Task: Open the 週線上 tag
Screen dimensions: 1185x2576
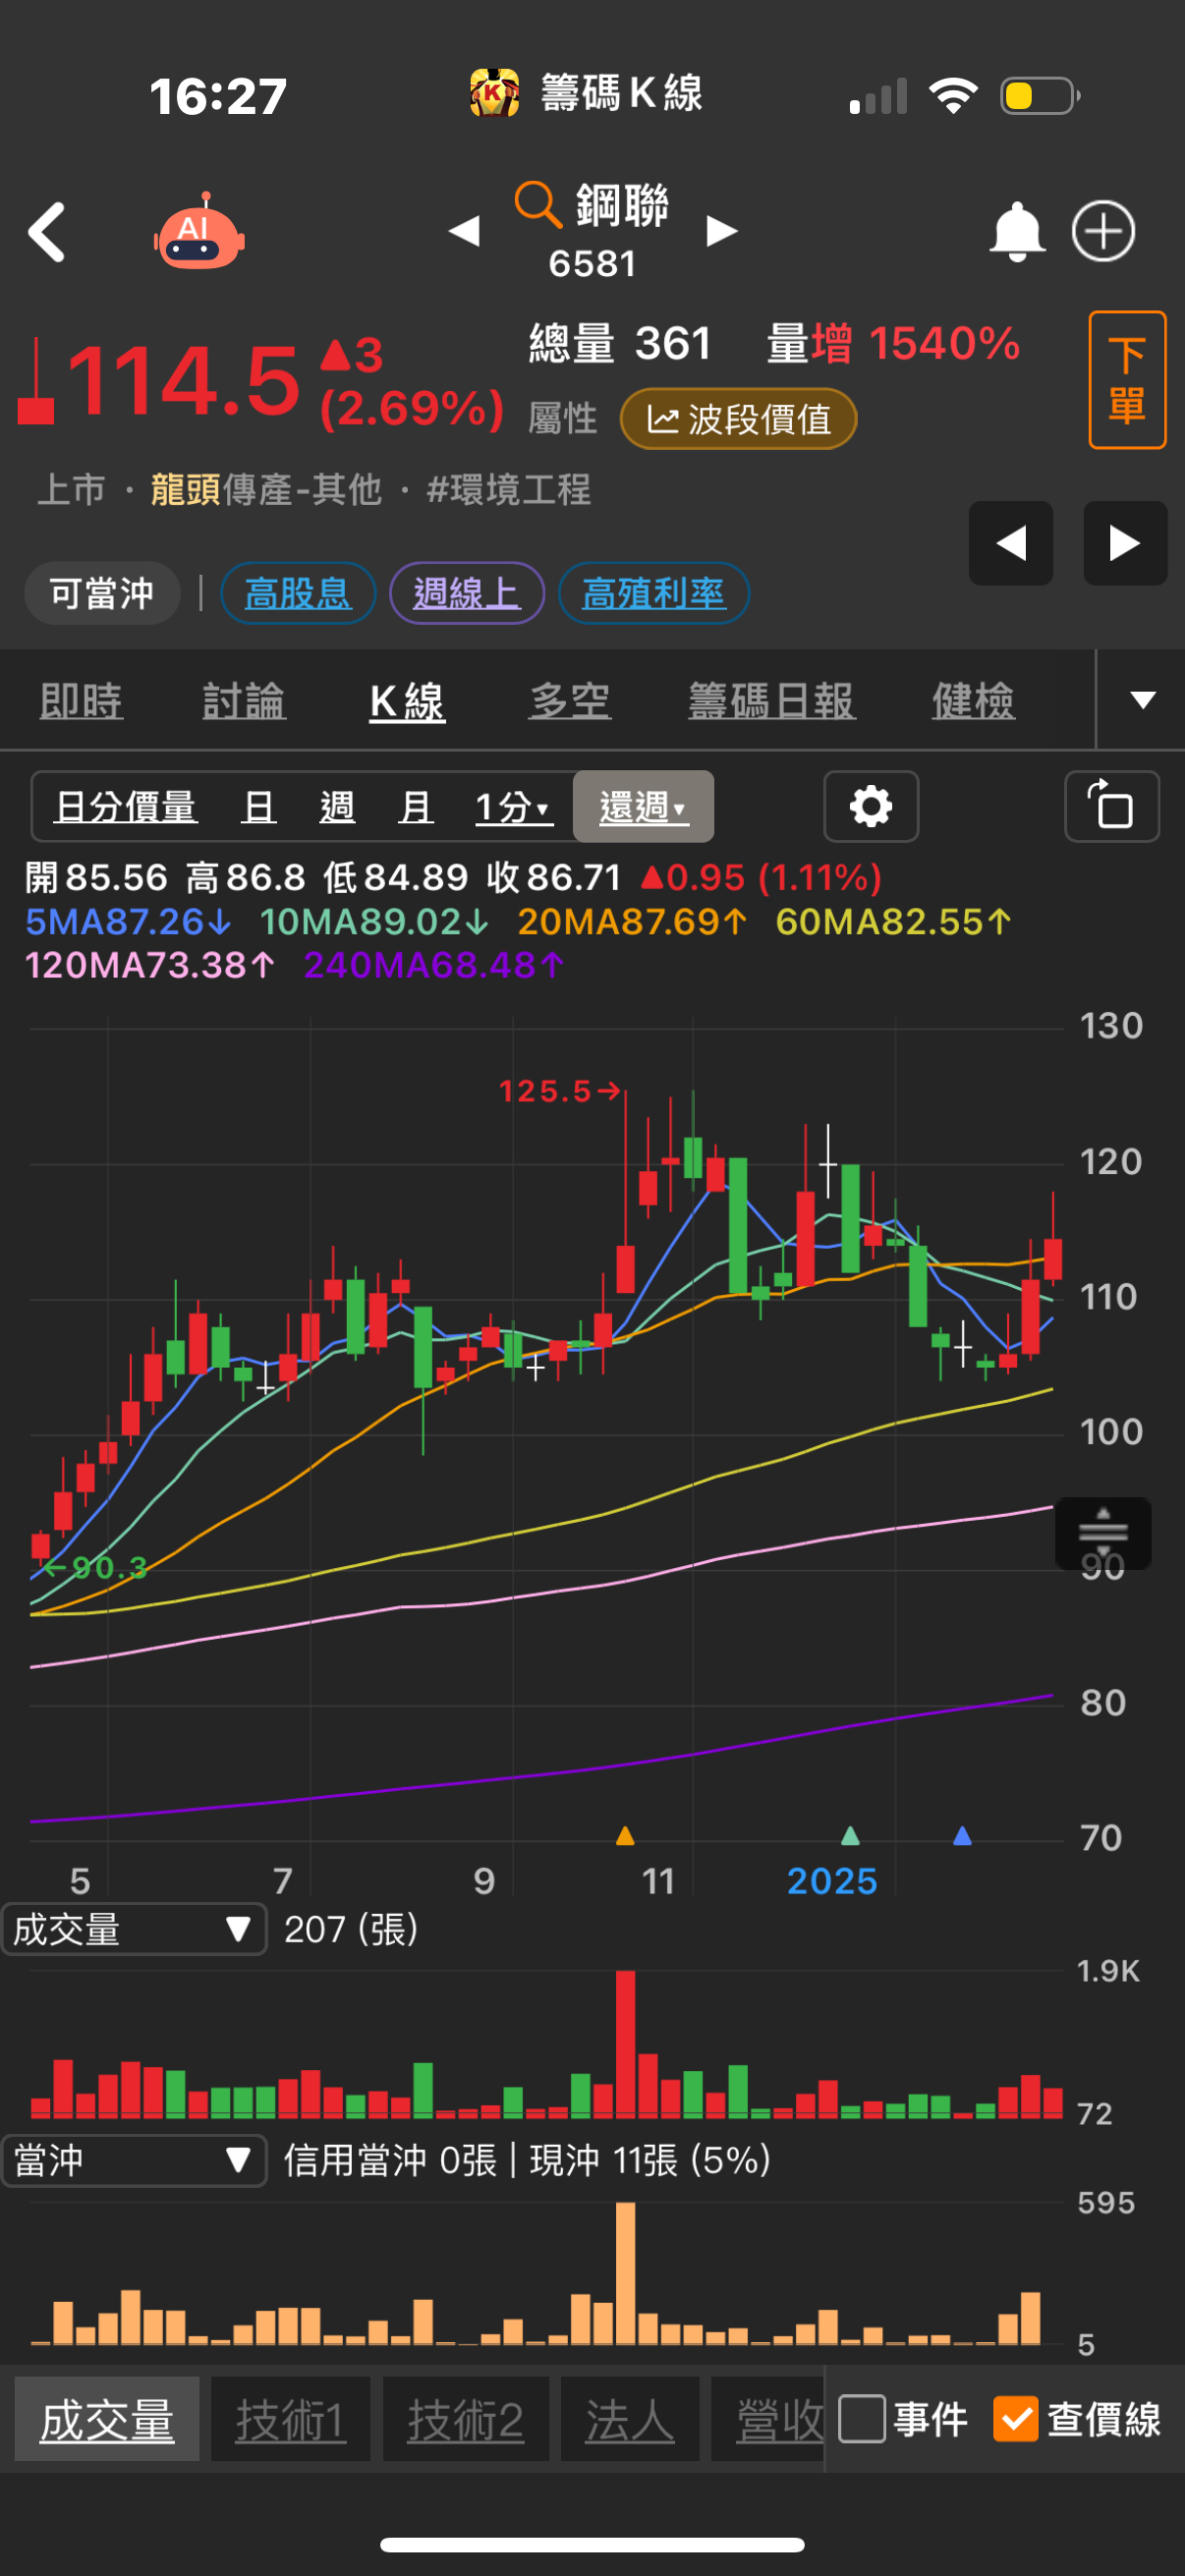Action: click(466, 593)
